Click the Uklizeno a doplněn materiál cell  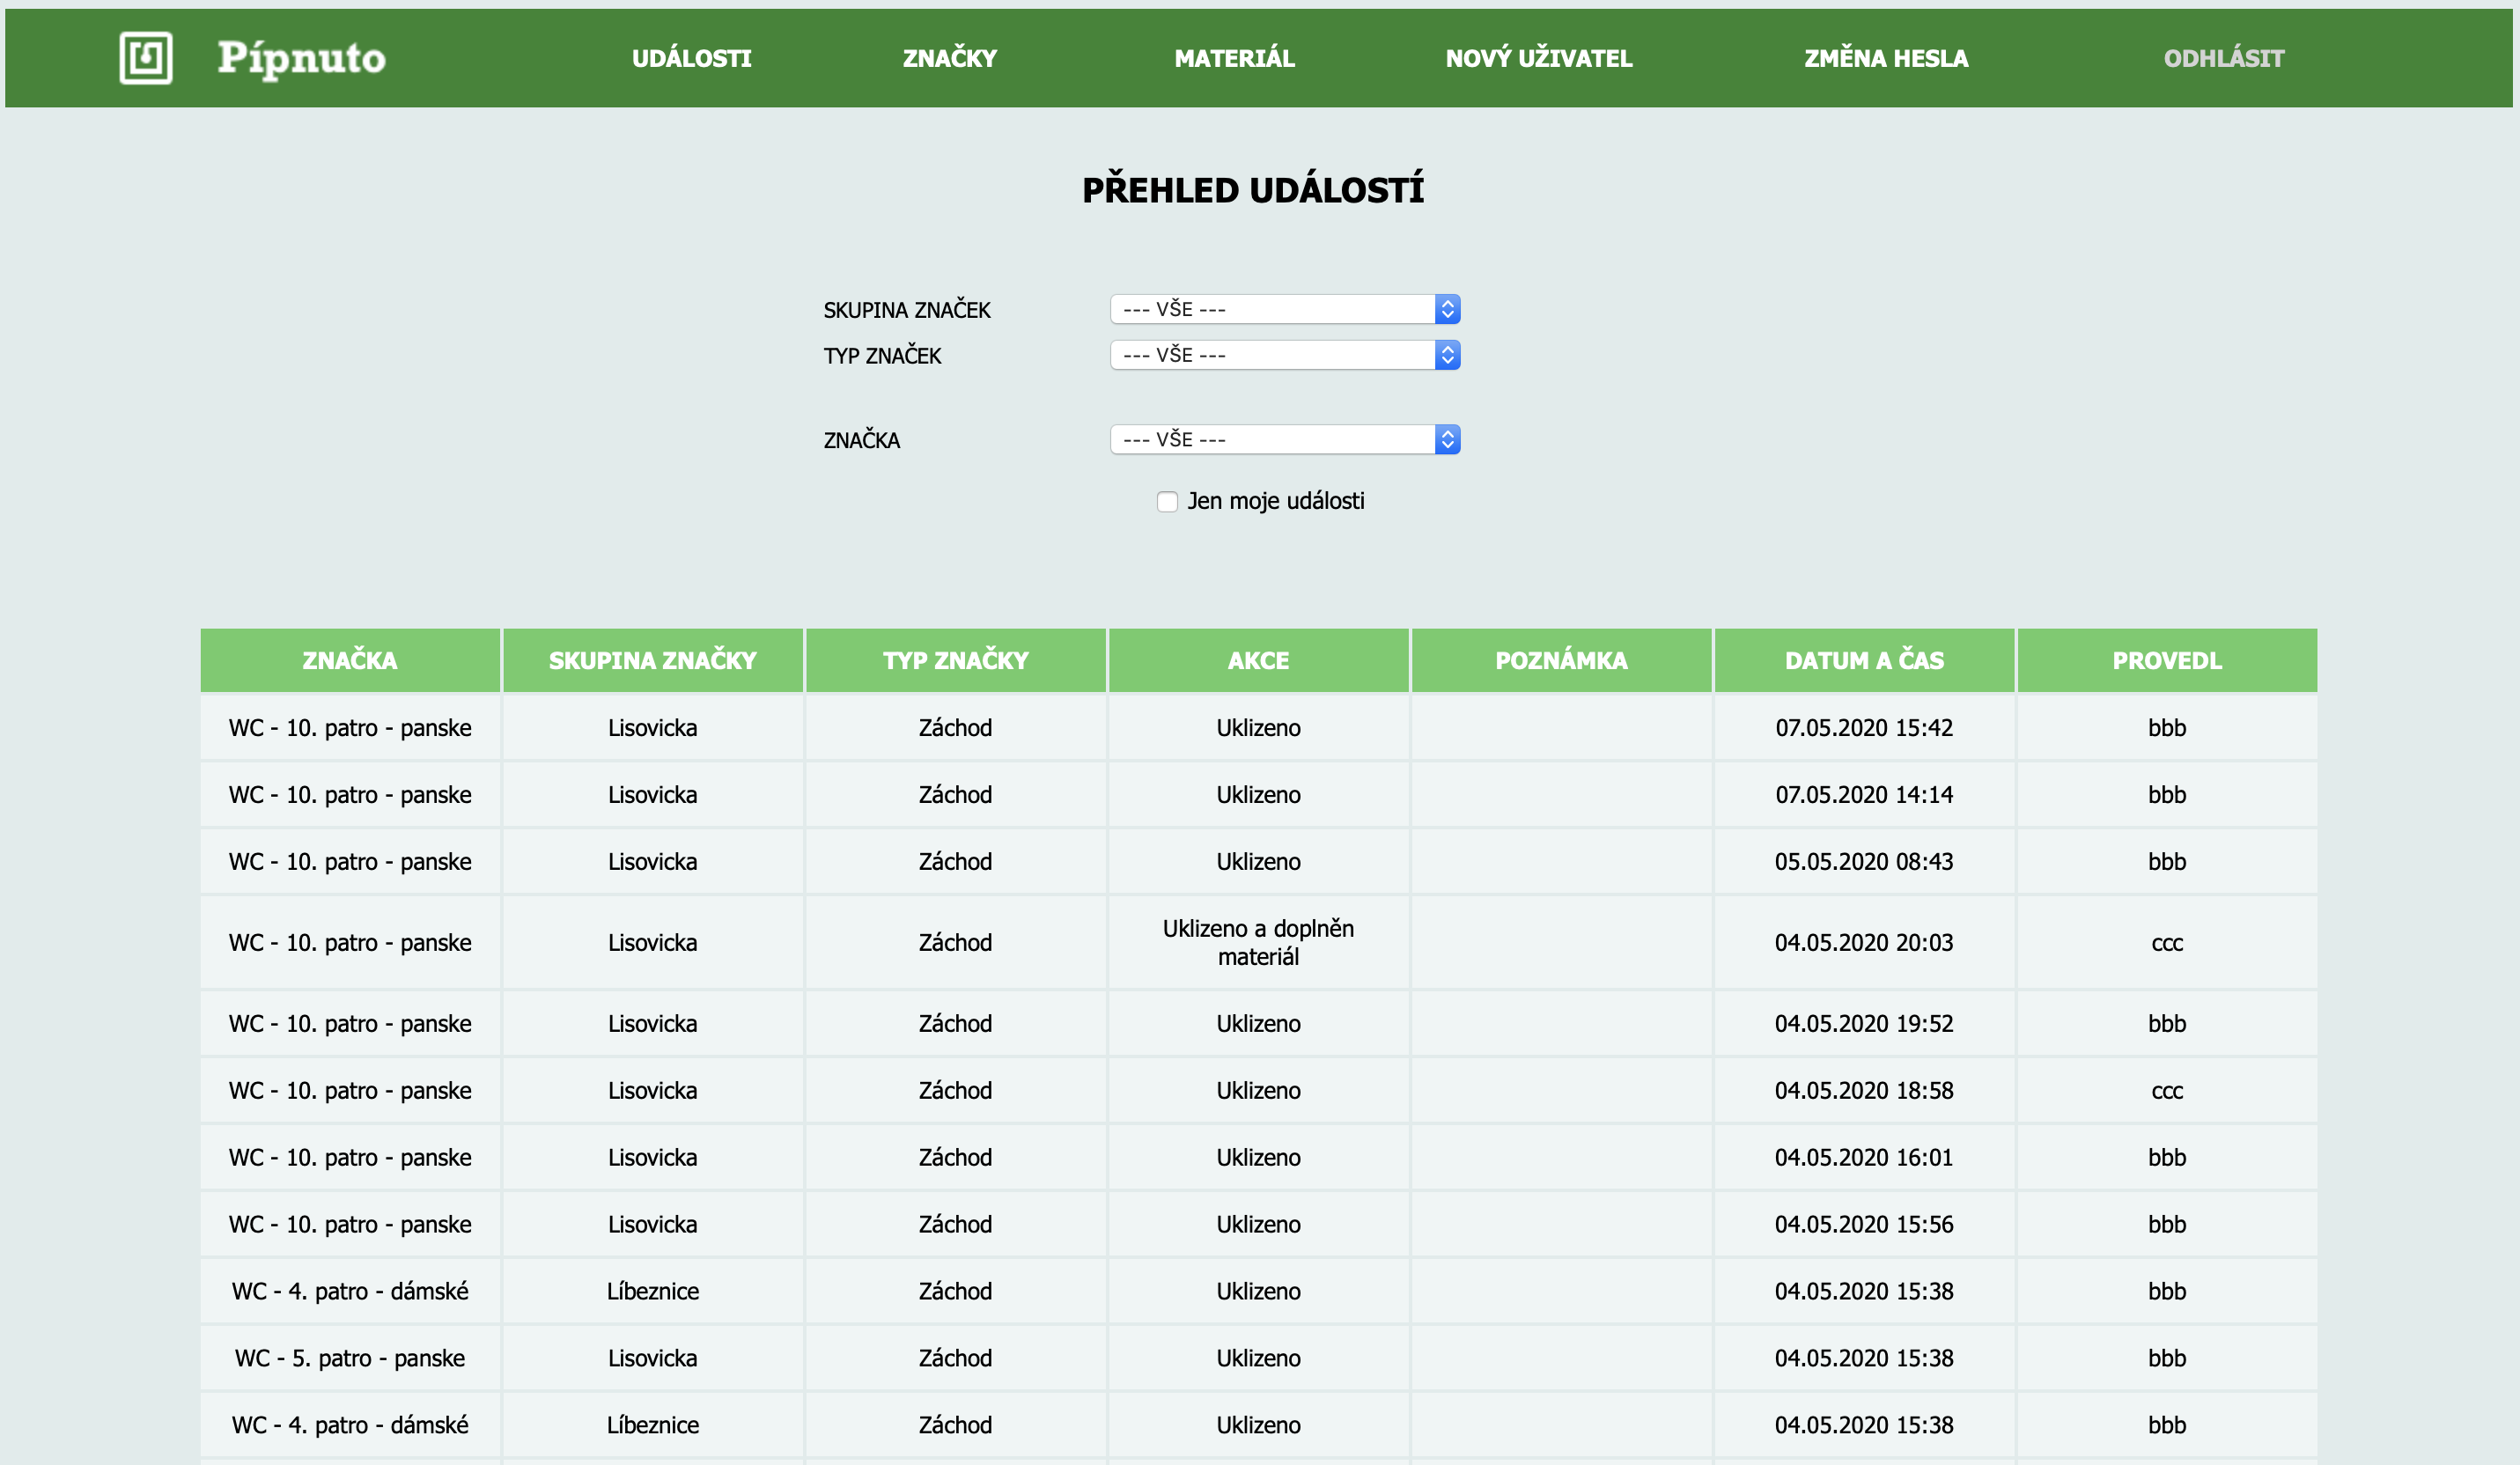point(1258,942)
